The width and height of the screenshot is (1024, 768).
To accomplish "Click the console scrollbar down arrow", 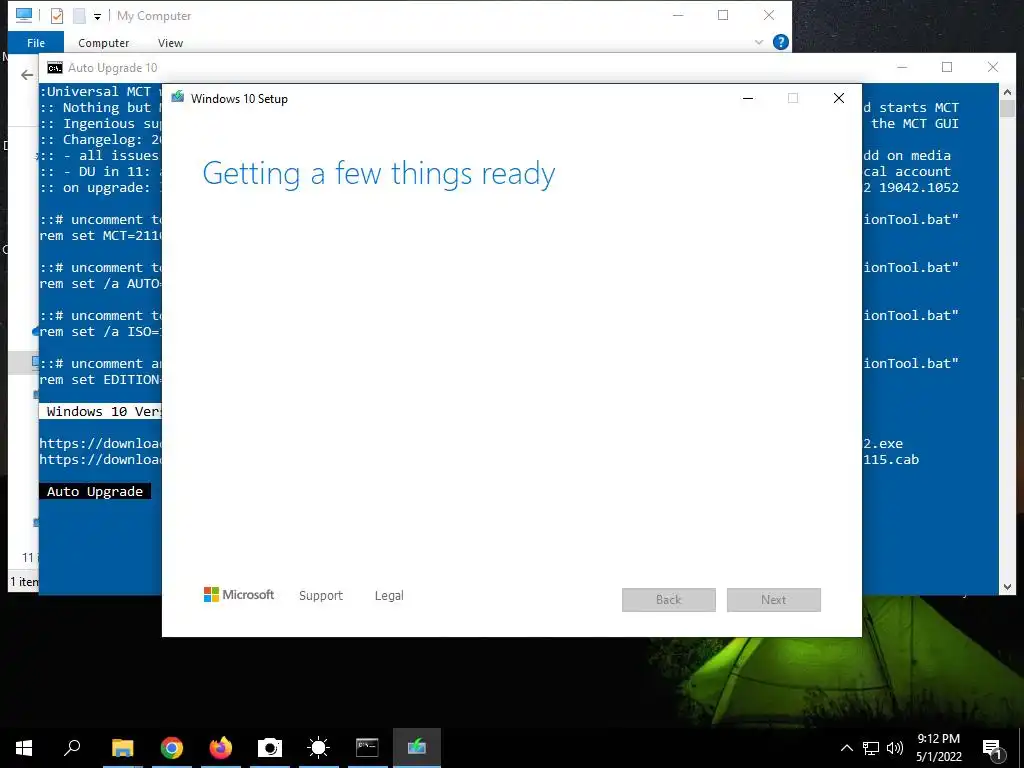I will pyautogui.click(x=1007, y=586).
